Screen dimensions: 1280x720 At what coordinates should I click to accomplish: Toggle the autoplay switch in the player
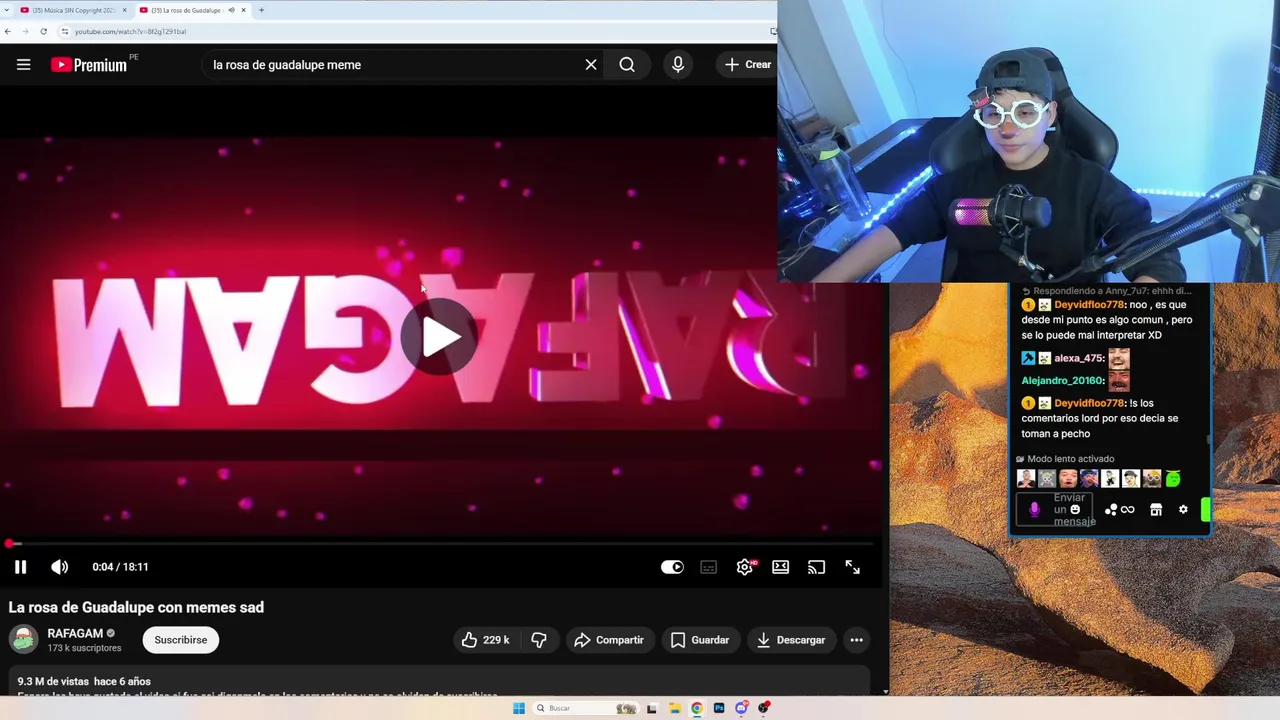pyautogui.click(x=672, y=567)
